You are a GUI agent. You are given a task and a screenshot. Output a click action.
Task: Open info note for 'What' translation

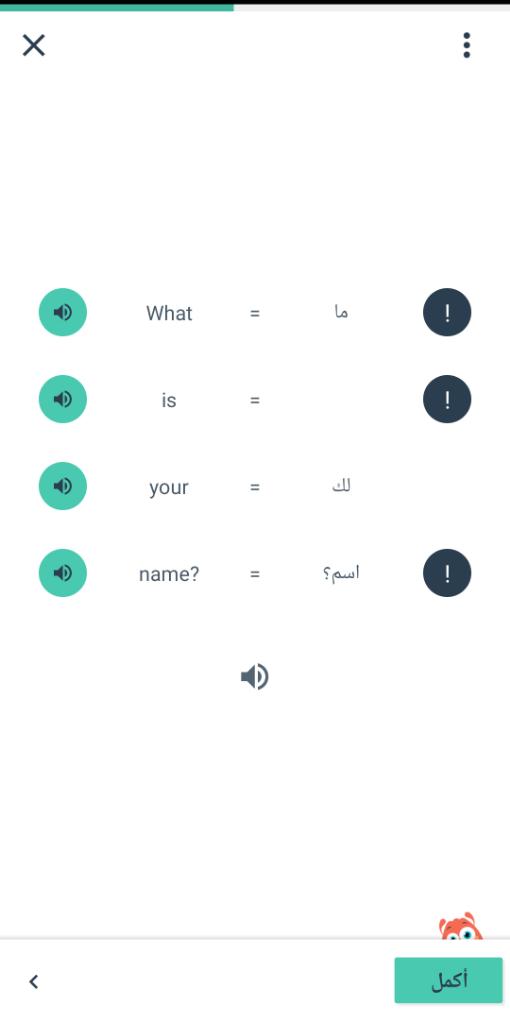[x=447, y=312]
